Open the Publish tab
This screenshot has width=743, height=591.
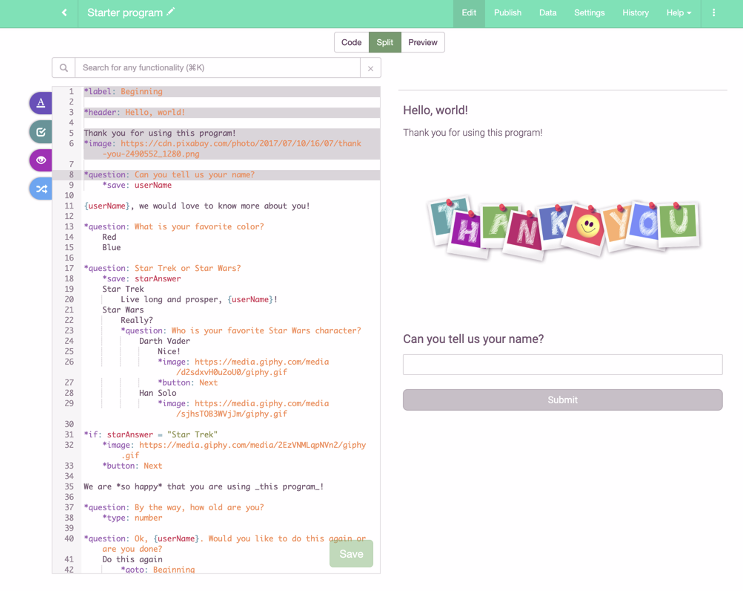tap(508, 13)
